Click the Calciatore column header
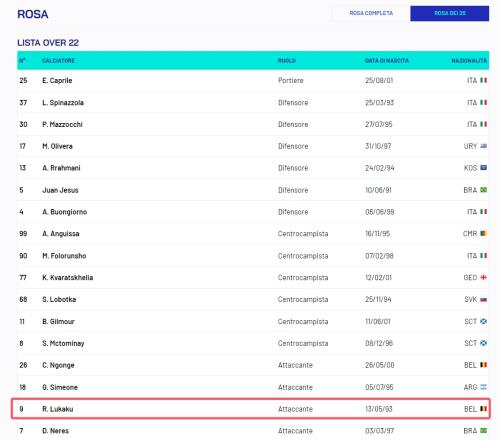This screenshot has height=440, width=500. click(x=58, y=60)
